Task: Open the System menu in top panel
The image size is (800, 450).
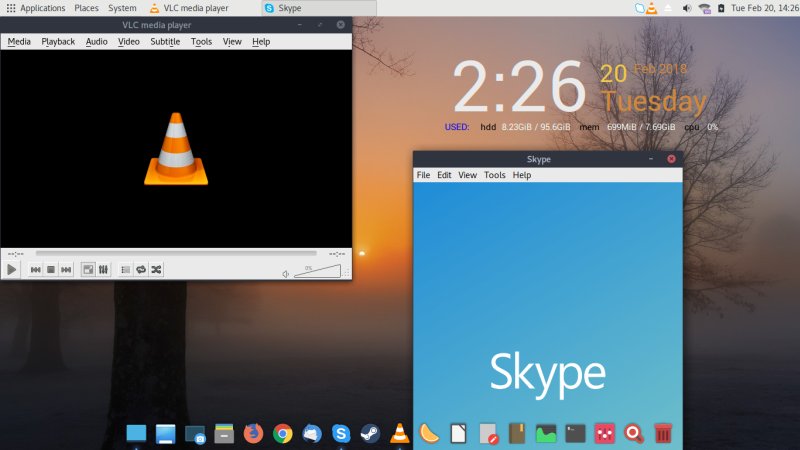Action: 122,8
